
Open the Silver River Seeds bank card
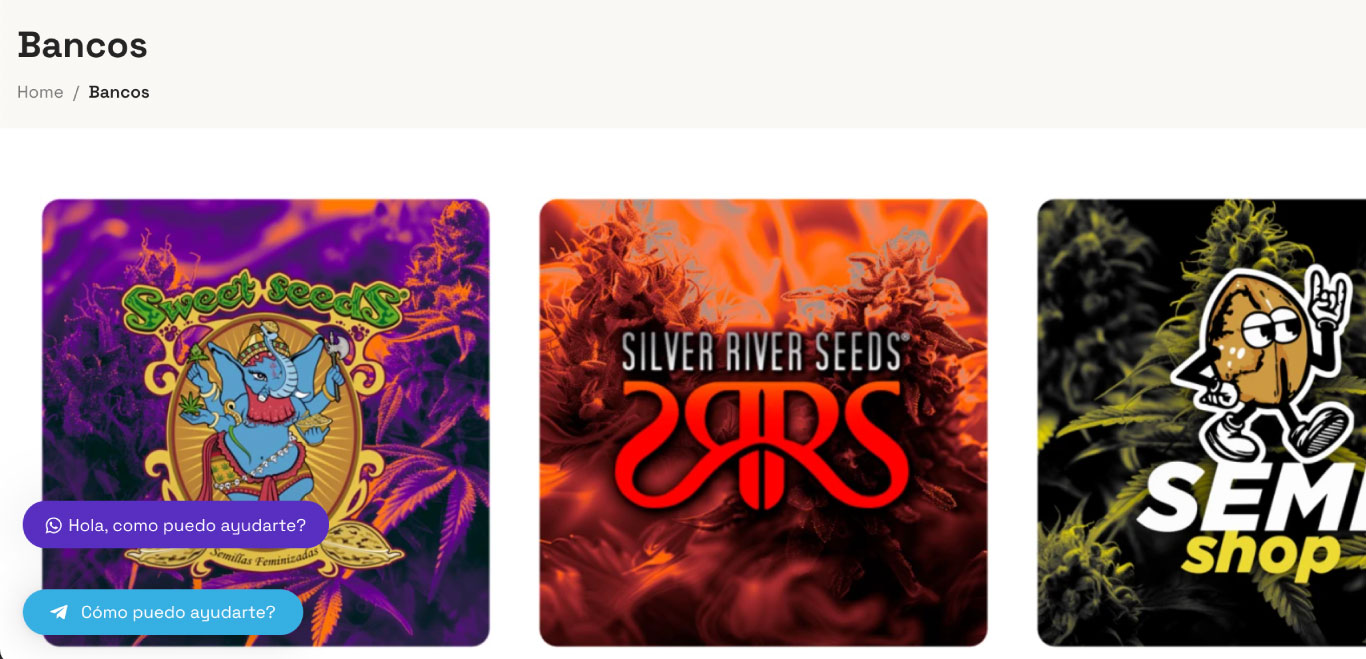763,423
